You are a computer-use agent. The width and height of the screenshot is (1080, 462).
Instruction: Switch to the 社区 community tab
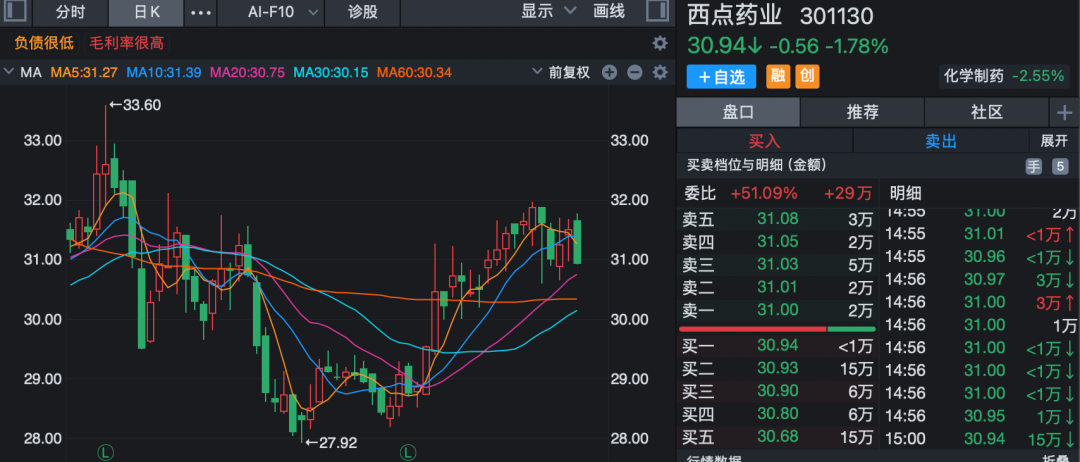point(986,112)
